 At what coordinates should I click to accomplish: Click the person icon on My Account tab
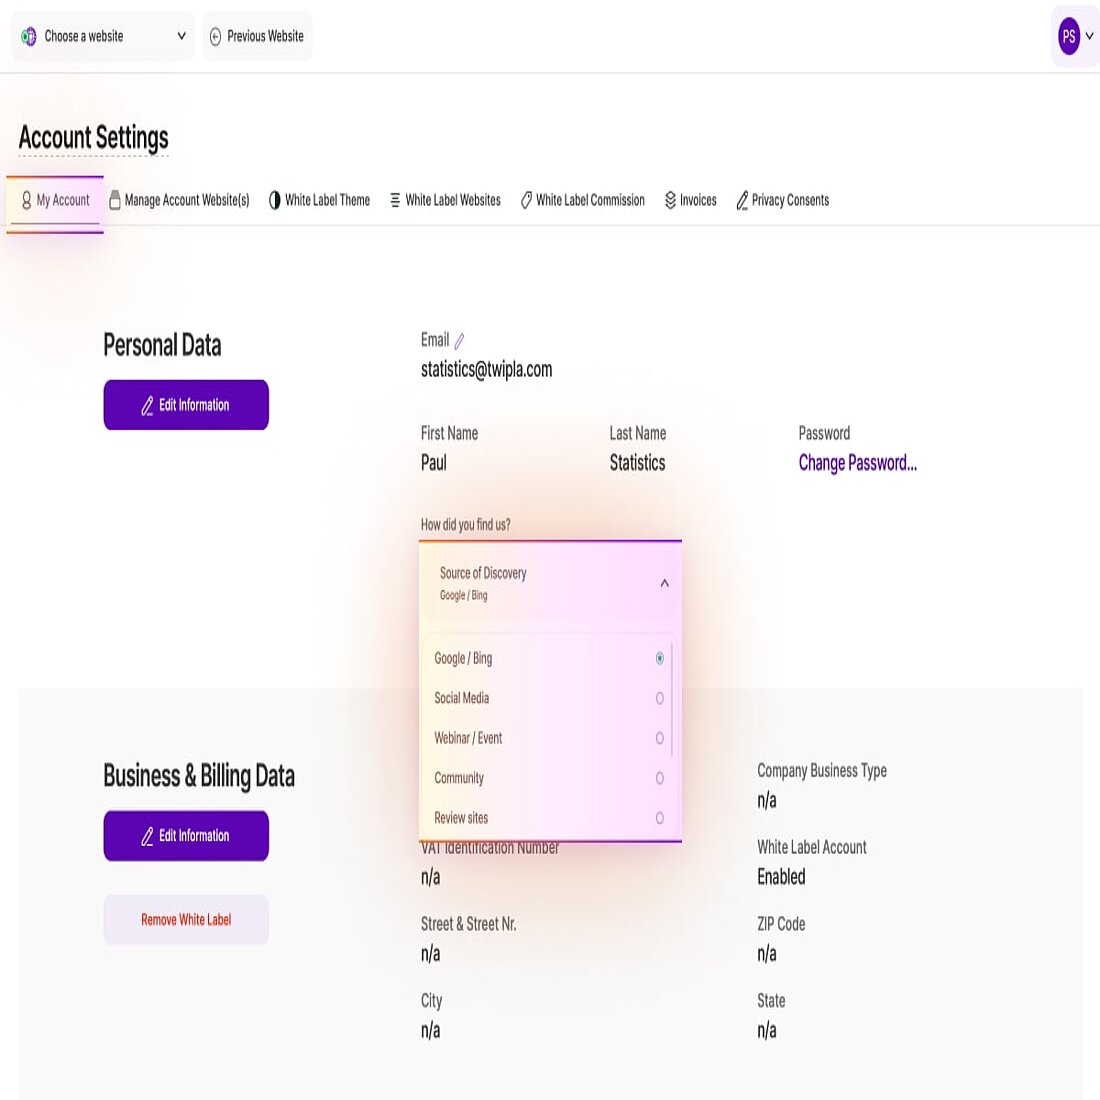tap(25, 199)
